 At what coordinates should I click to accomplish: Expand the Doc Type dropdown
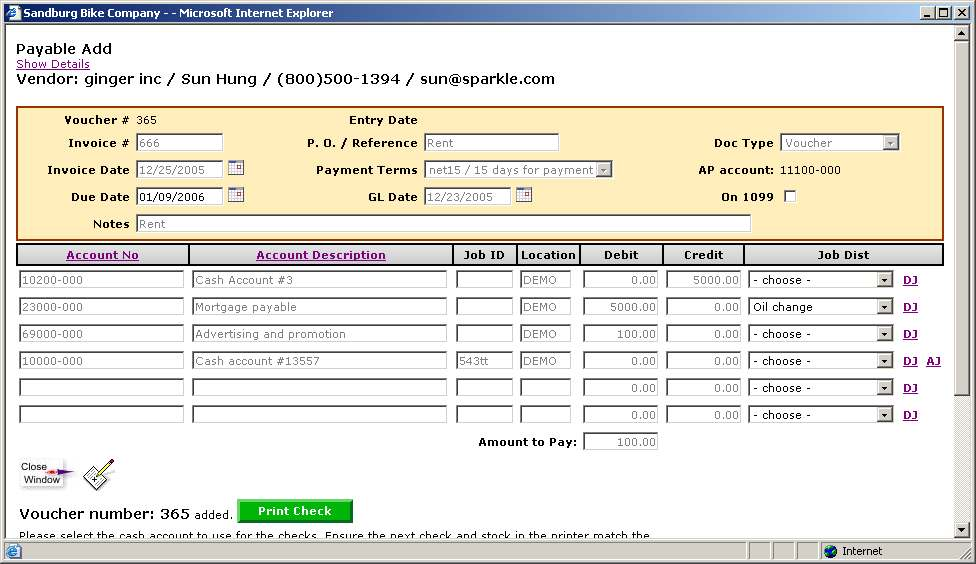point(890,143)
